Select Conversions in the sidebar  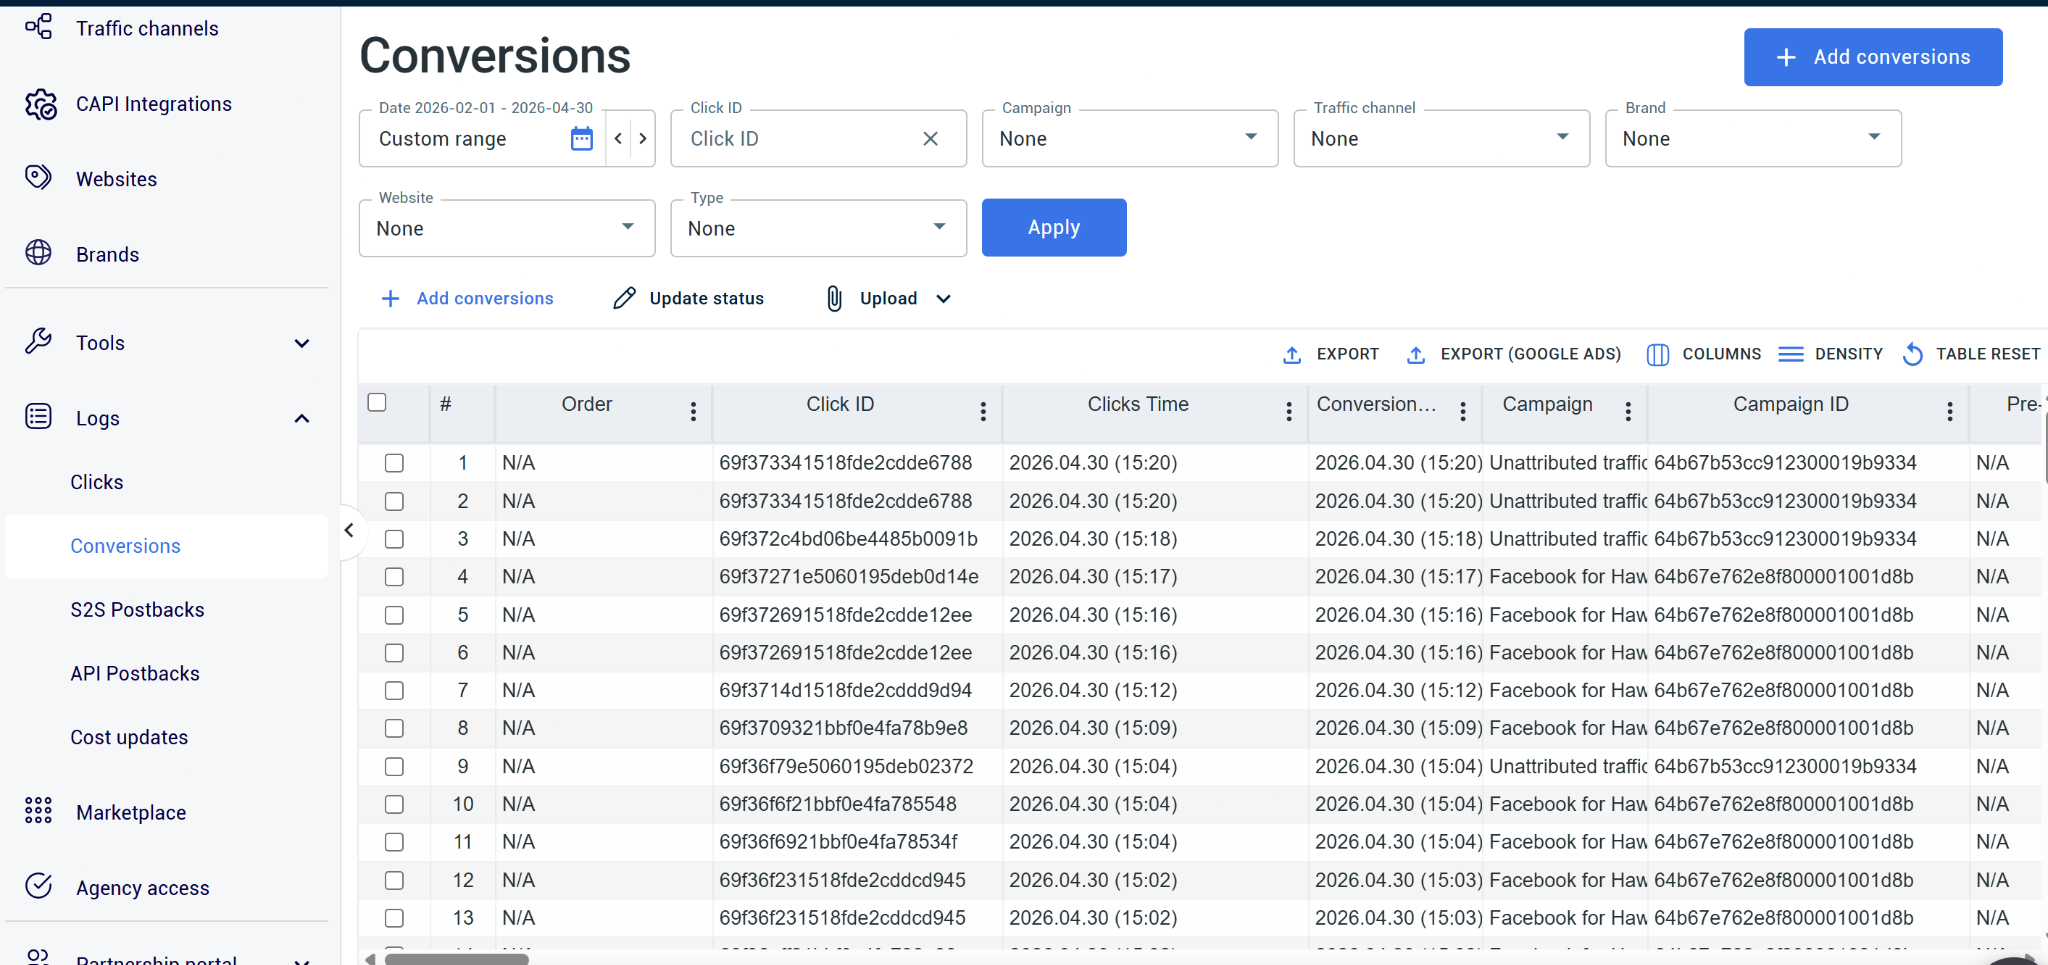click(x=167, y=546)
